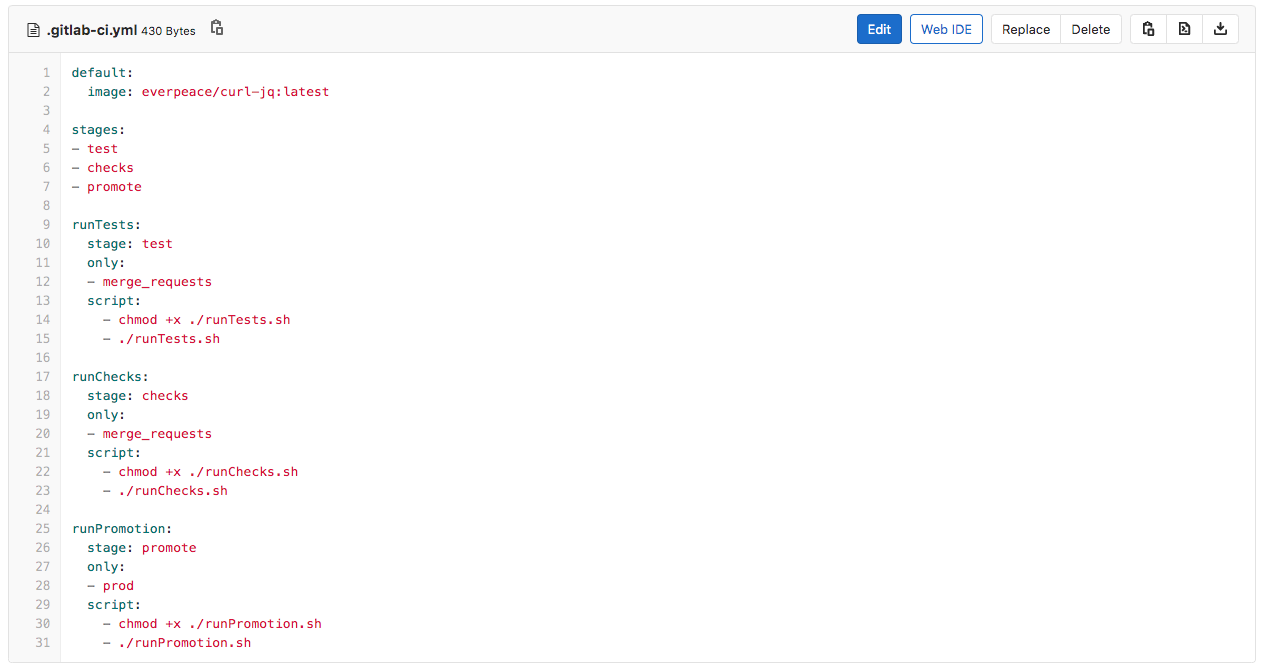Screen dimensions: 1265x668
Task: Click 'stage: test' line
Action: 130,244
